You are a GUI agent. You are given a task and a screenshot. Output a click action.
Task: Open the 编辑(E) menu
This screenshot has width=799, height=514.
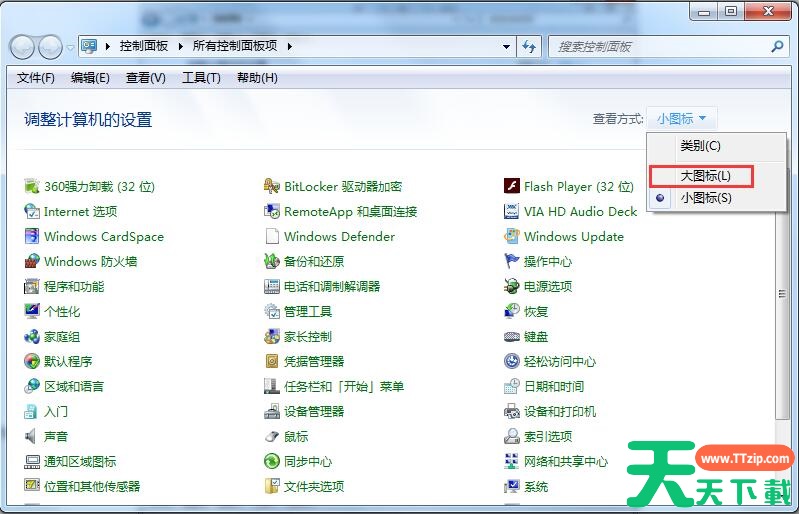coord(90,78)
